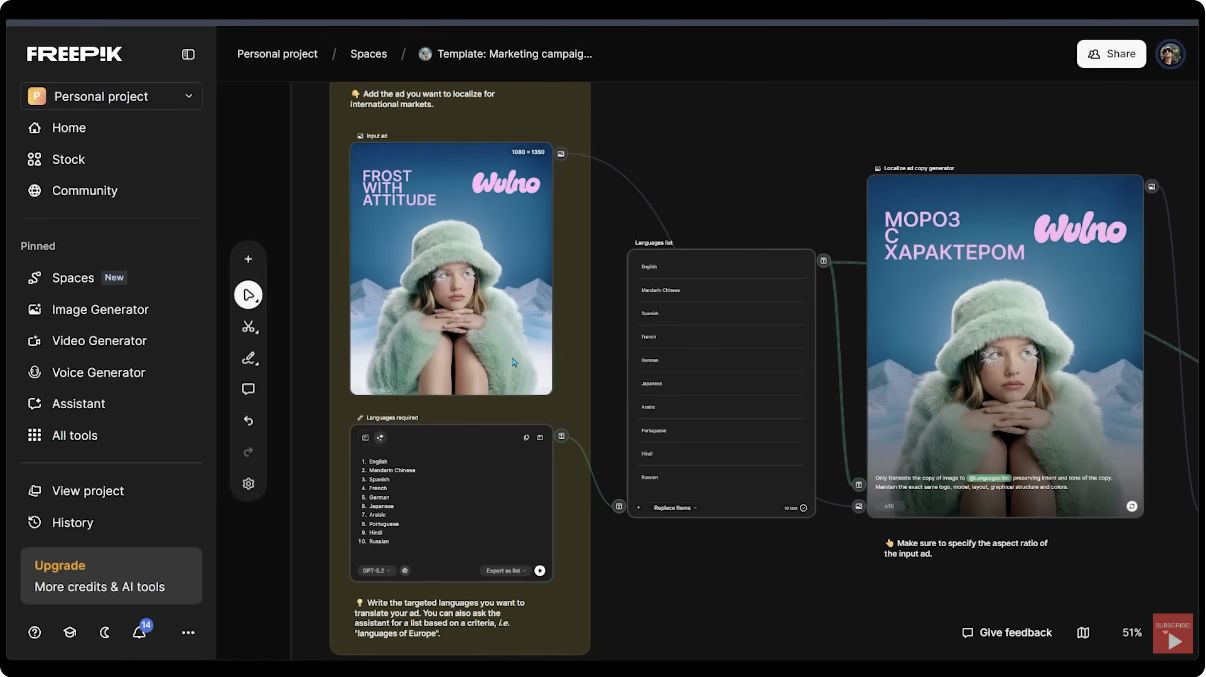Open canvas minimap icon
Screen dimensions: 1206x677
[1083, 633]
